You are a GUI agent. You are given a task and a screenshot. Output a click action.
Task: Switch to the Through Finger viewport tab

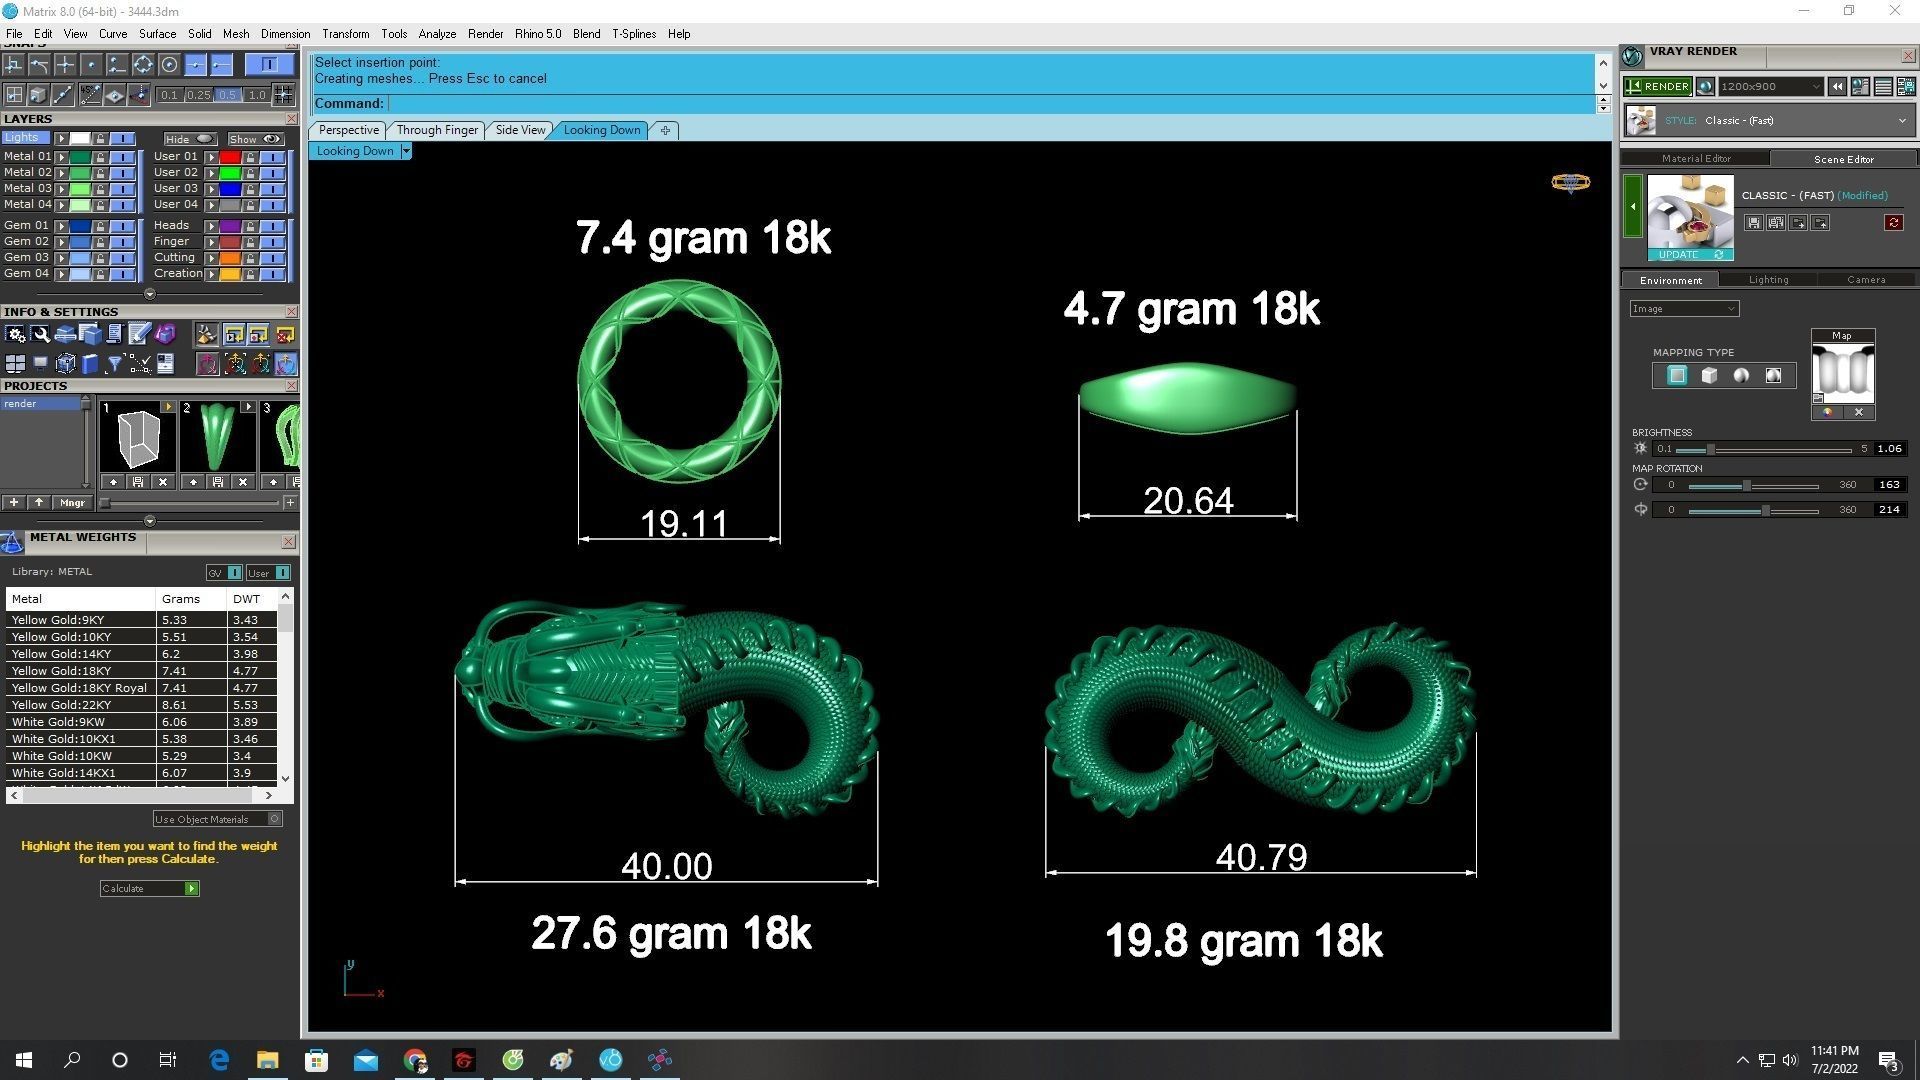point(437,130)
